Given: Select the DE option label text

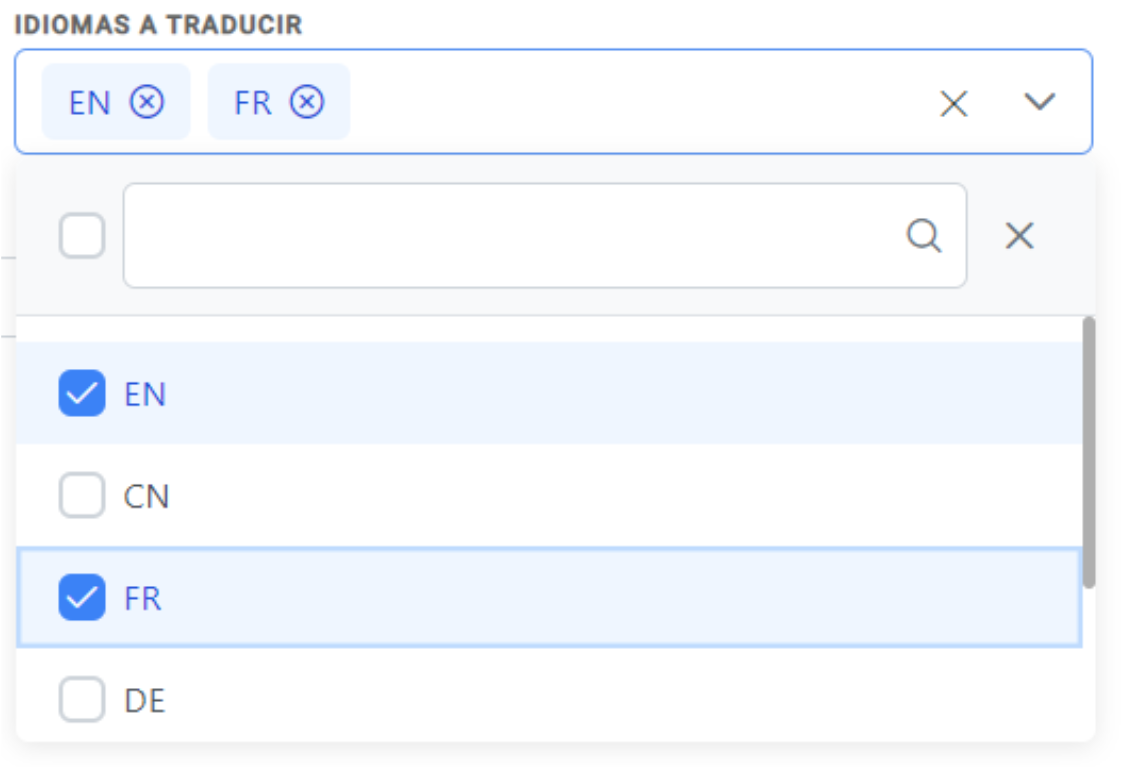Looking at the screenshot, I should pyautogui.click(x=145, y=700).
